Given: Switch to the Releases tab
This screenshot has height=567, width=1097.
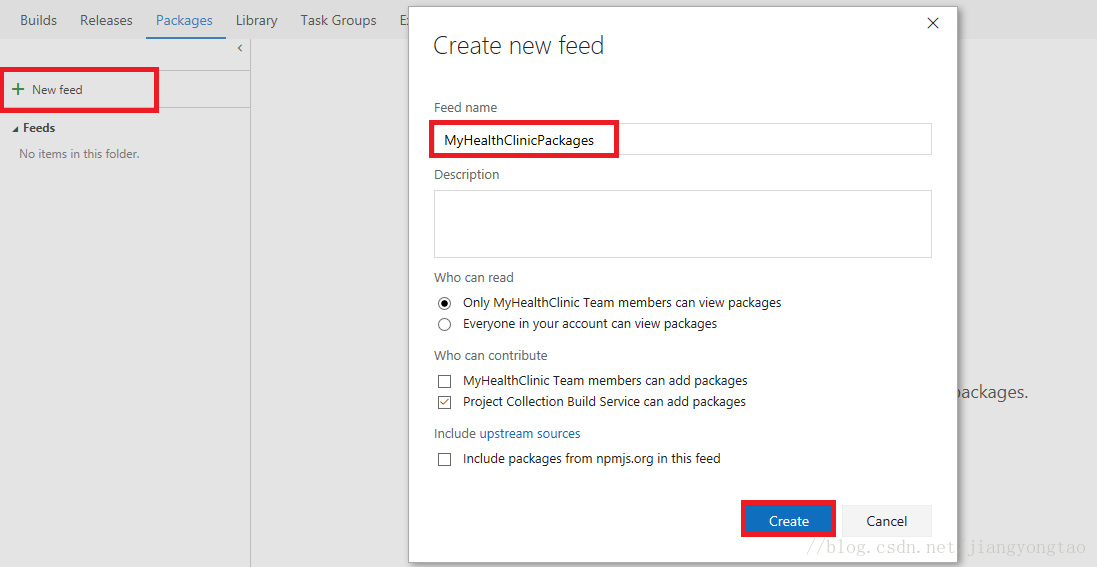Looking at the screenshot, I should tap(106, 20).
